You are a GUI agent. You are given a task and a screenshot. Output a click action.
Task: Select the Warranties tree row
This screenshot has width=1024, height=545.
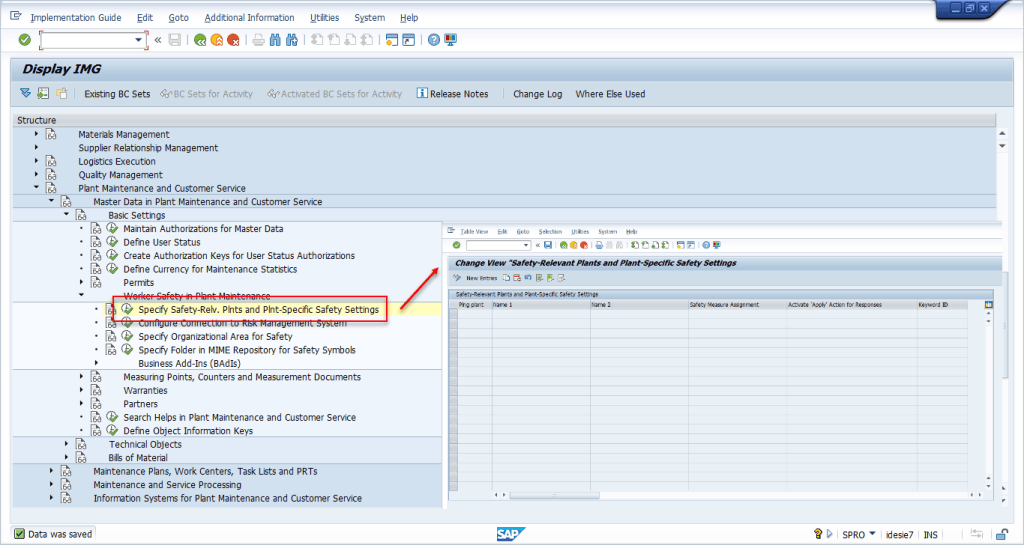click(145, 390)
